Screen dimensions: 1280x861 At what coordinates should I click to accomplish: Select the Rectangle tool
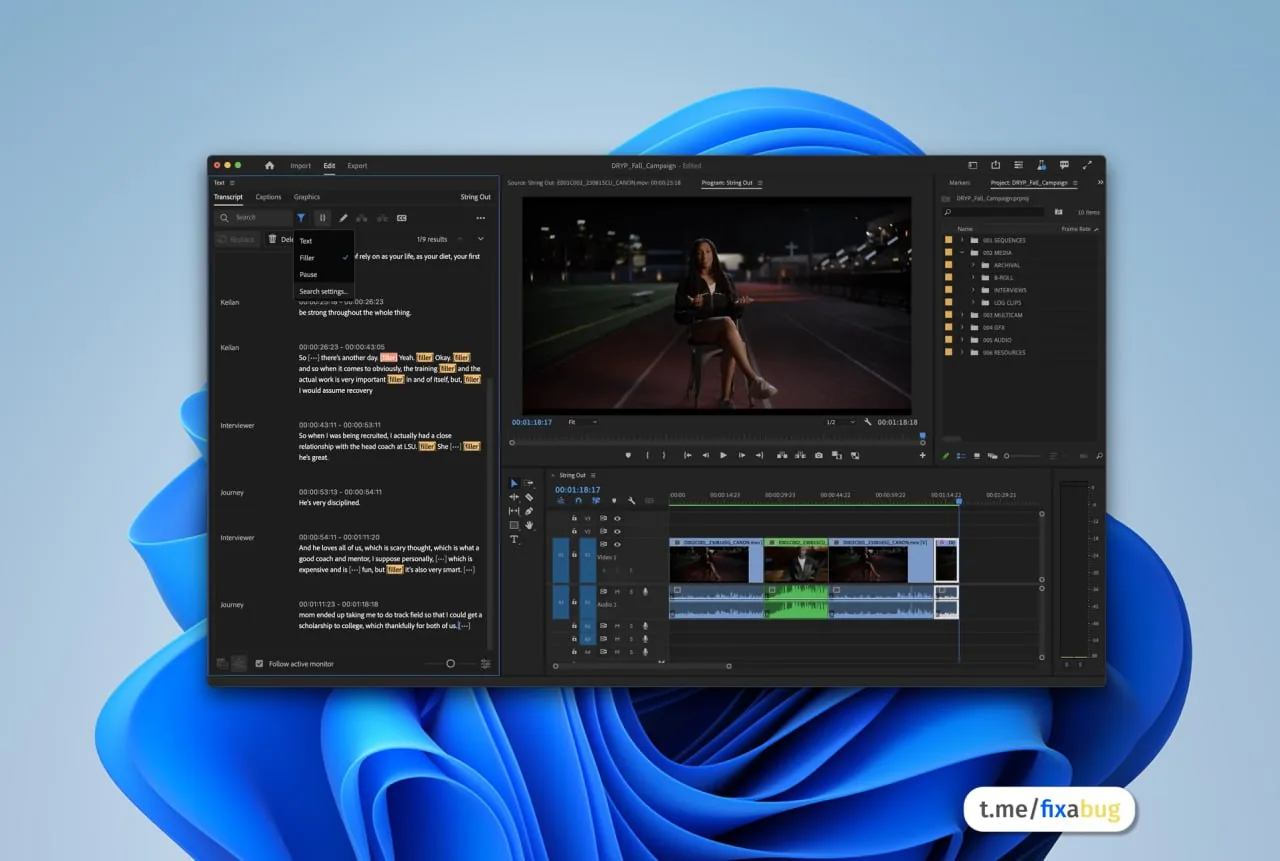[514, 525]
